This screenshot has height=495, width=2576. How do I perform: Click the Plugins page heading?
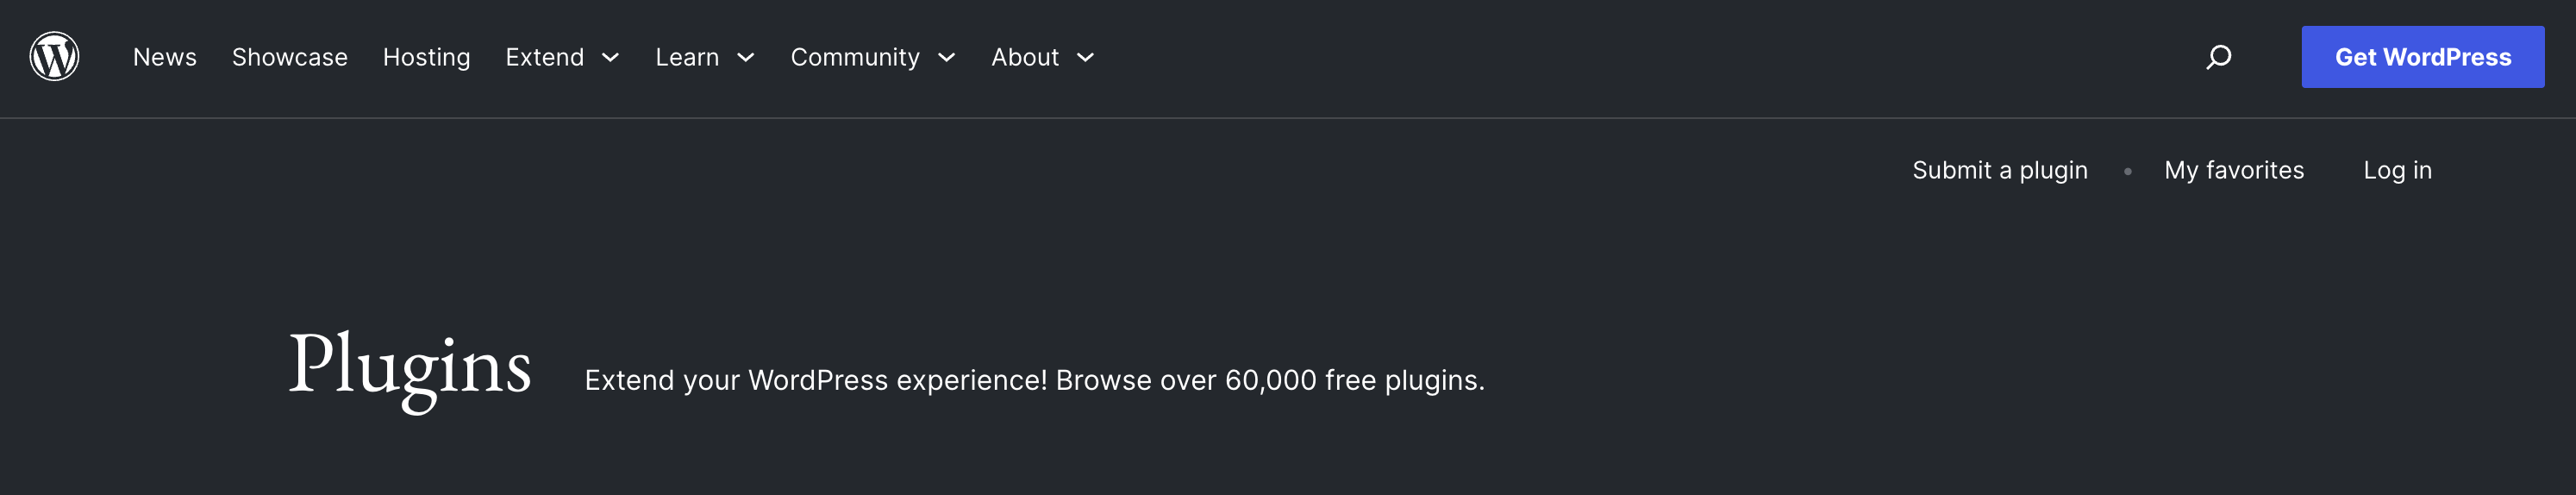(410, 366)
